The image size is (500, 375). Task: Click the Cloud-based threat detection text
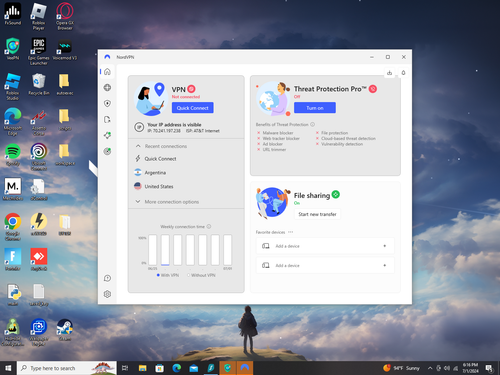pos(348,138)
